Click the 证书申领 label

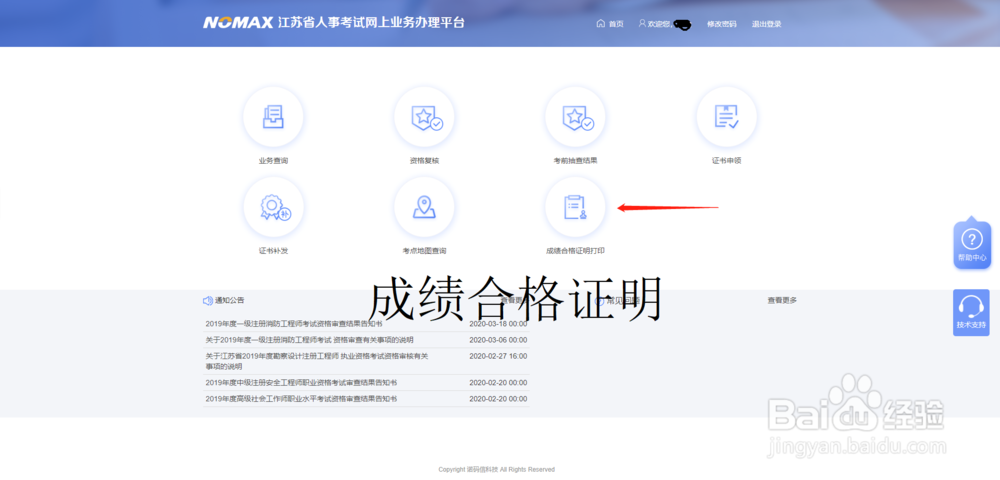pos(726,161)
